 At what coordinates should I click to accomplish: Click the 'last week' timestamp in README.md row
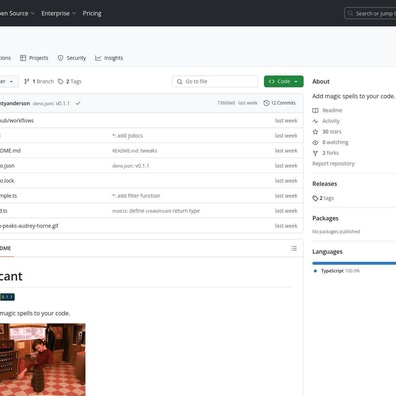[286, 151]
